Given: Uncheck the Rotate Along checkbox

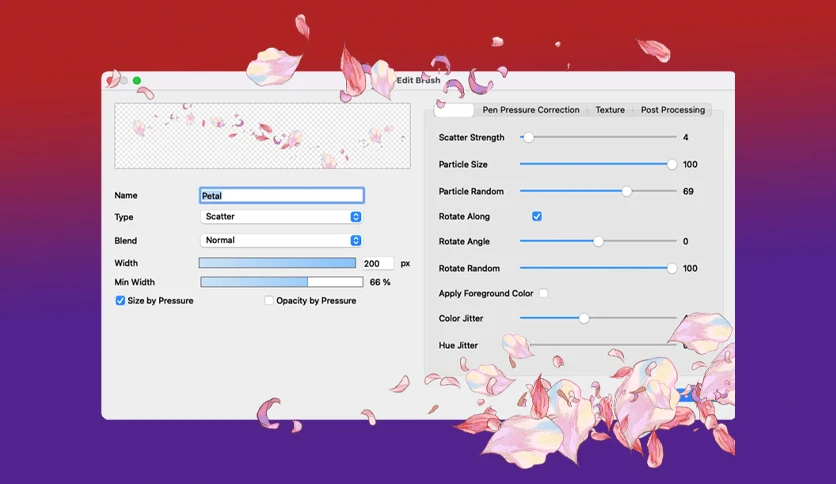Looking at the screenshot, I should [537, 216].
